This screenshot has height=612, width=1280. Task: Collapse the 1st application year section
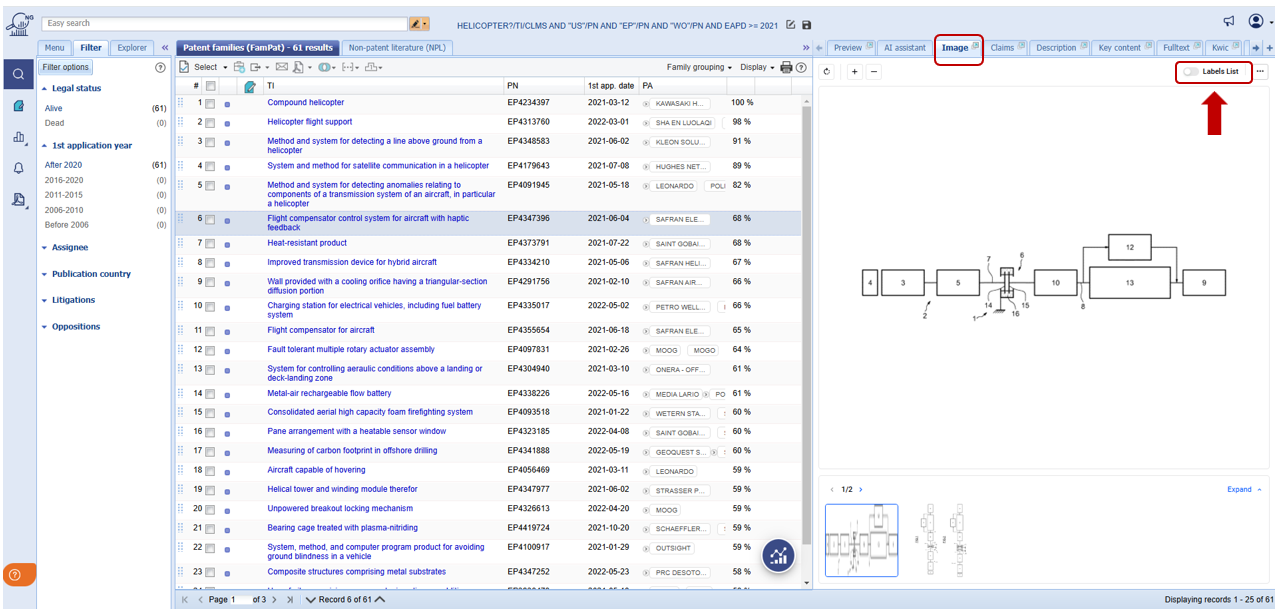click(x=86, y=145)
